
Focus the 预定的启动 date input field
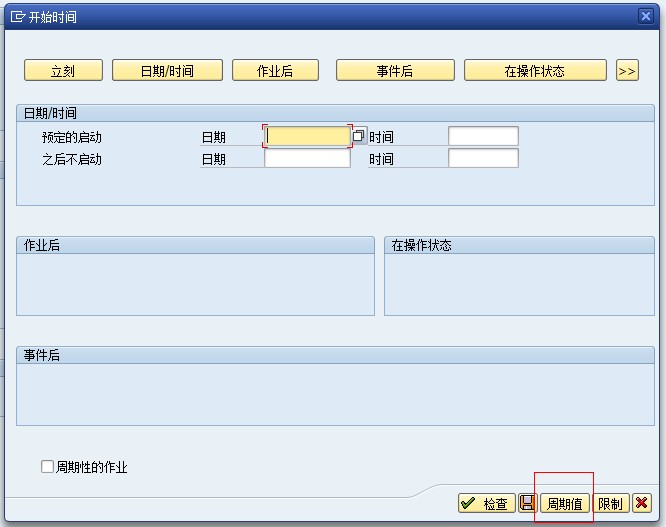coord(307,136)
